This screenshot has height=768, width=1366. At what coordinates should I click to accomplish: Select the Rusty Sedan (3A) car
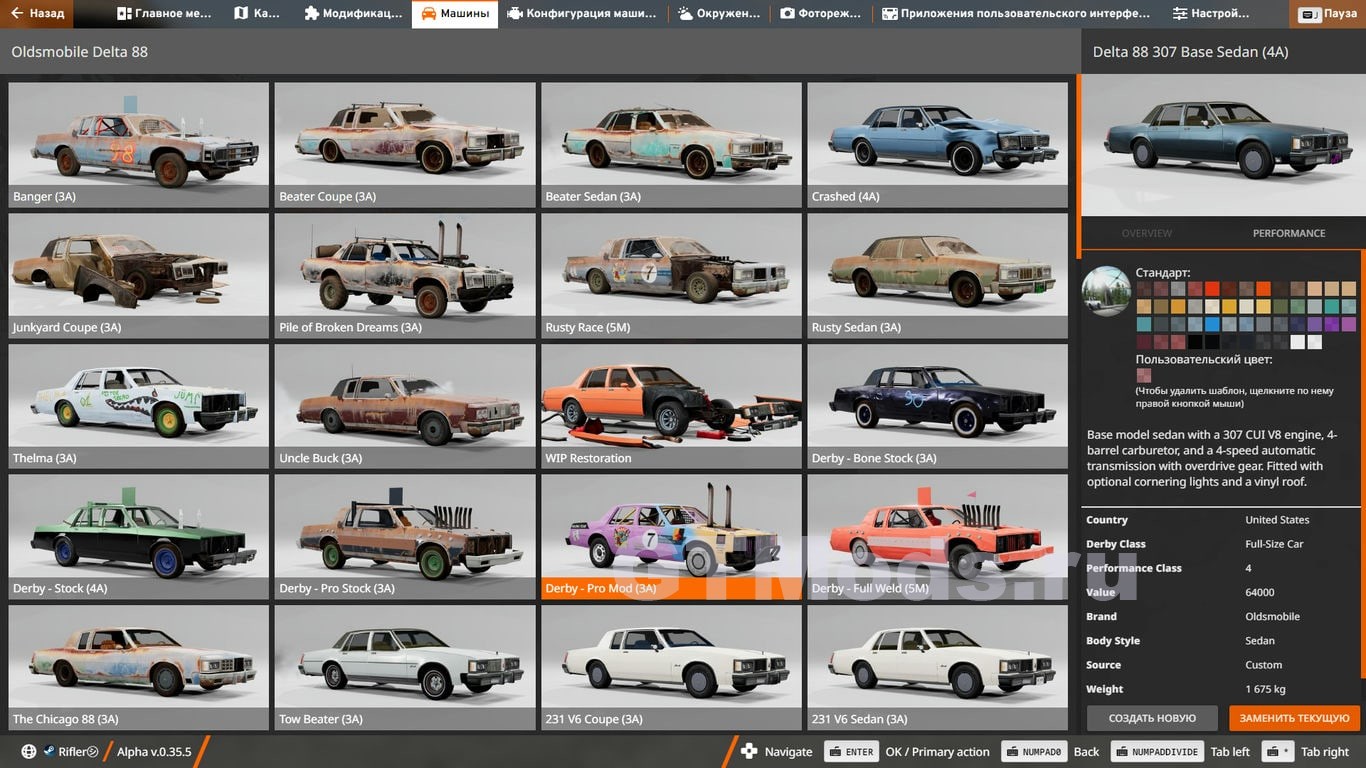click(938, 275)
